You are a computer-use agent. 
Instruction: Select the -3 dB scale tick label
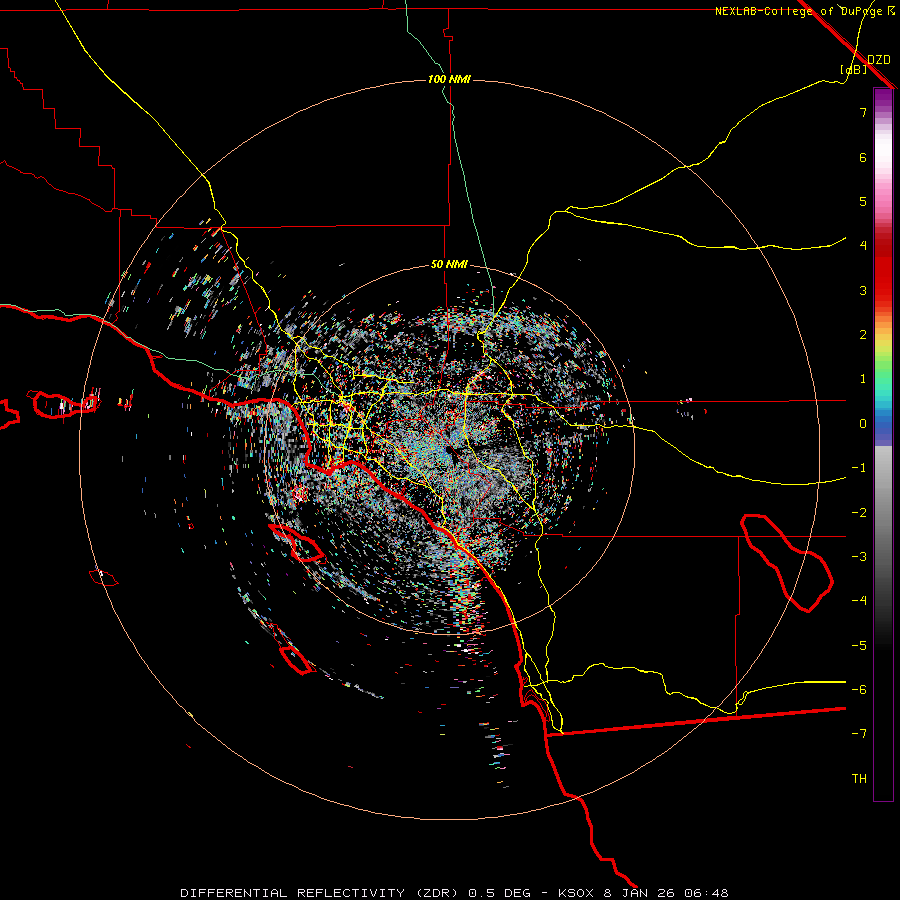(x=859, y=557)
